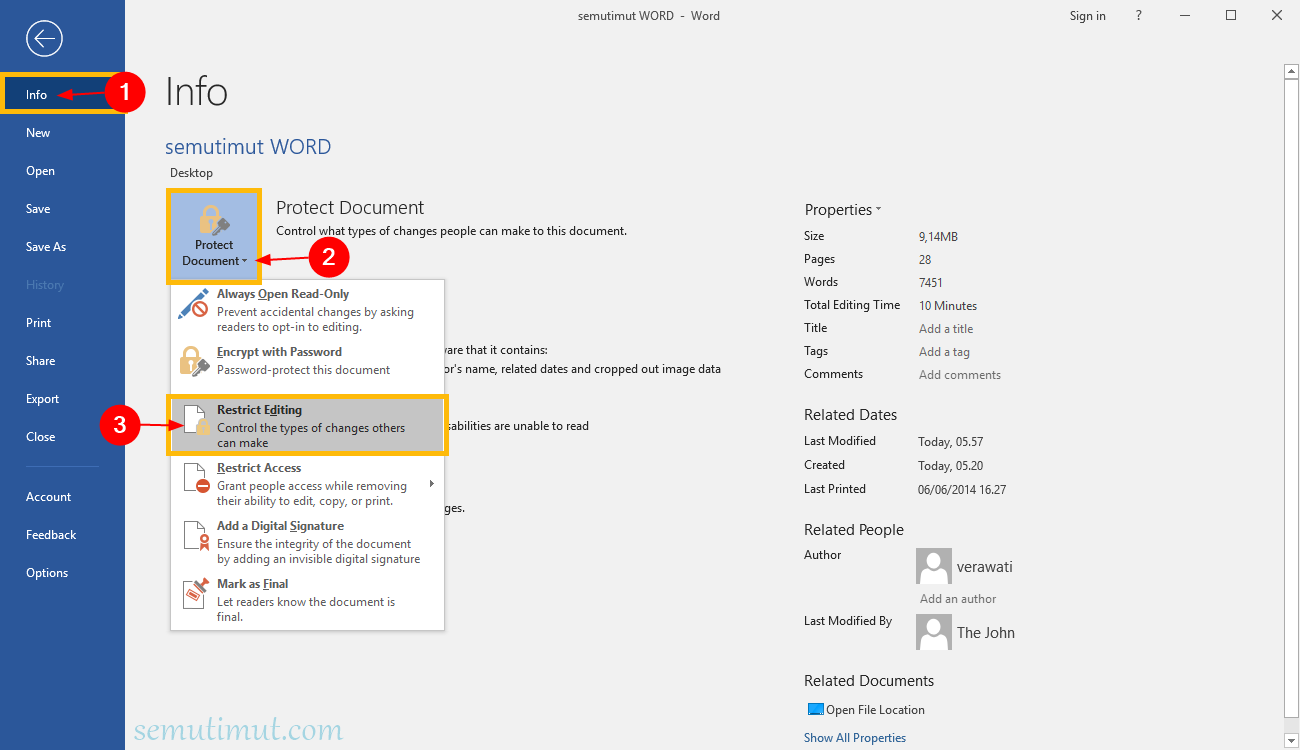Click the Protect Document lock icon button

pyautogui.click(x=214, y=236)
